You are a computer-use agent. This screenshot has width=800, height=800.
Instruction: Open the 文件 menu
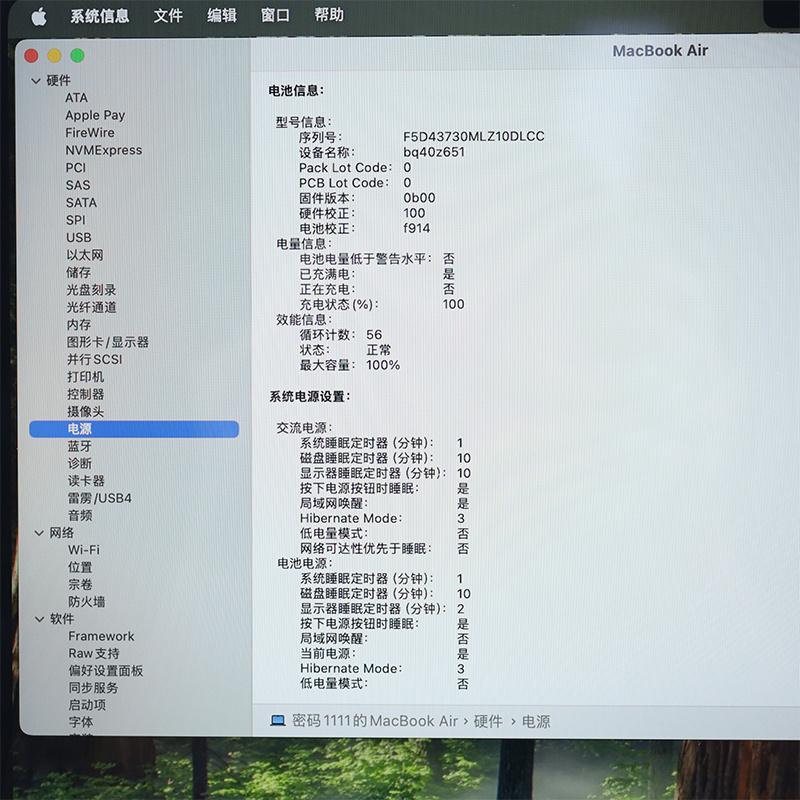(168, 16)
